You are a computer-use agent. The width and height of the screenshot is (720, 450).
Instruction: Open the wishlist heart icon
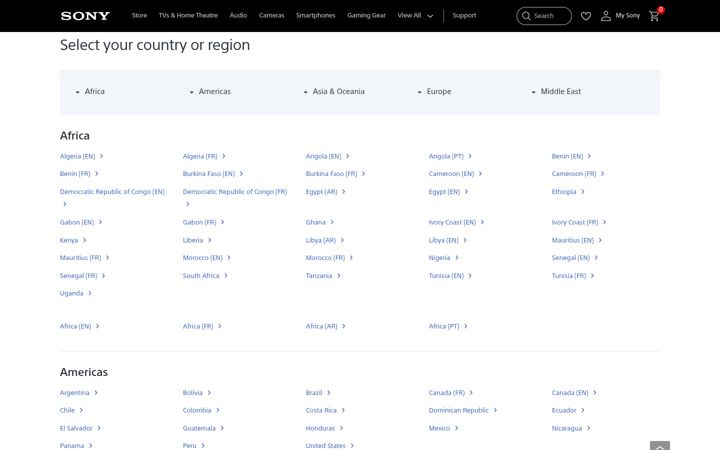[585, 16]
